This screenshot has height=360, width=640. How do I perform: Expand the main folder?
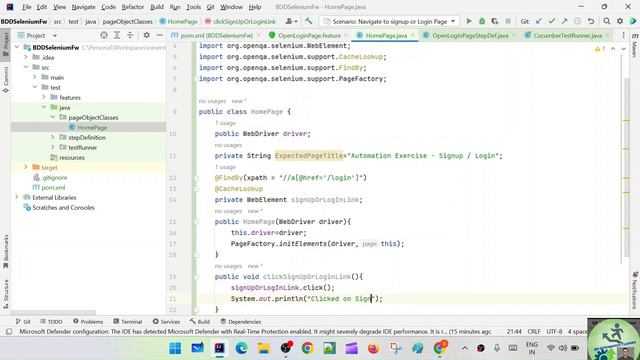click(x=35, y=77)
